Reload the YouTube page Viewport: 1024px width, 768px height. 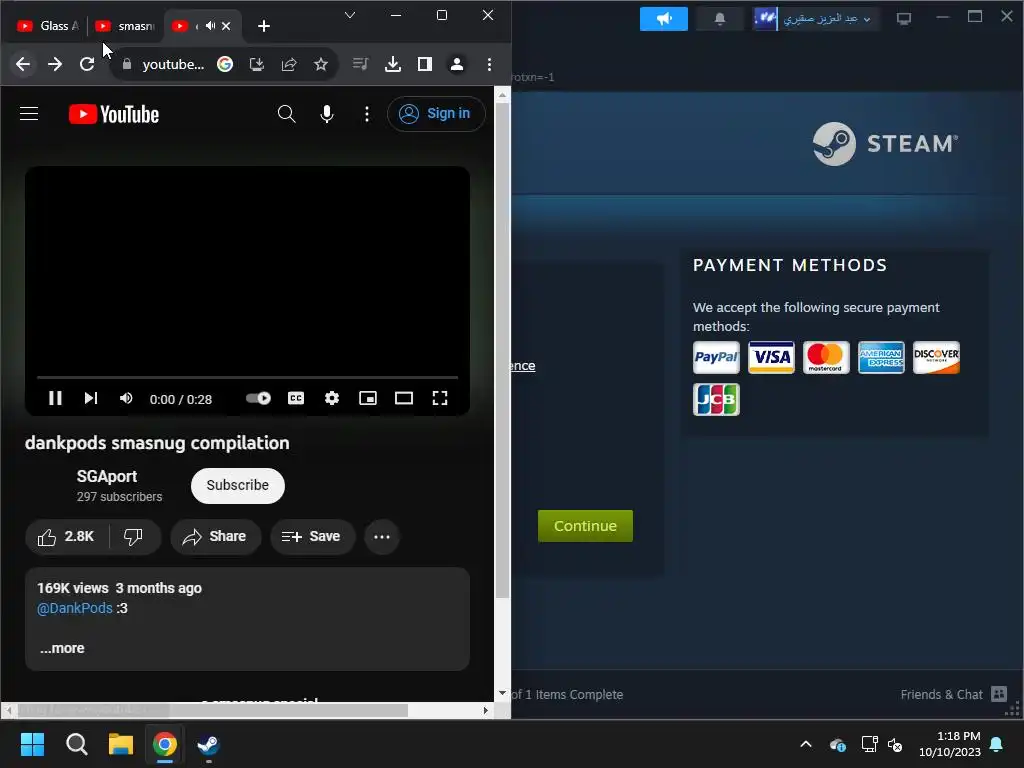pos(87,64)
